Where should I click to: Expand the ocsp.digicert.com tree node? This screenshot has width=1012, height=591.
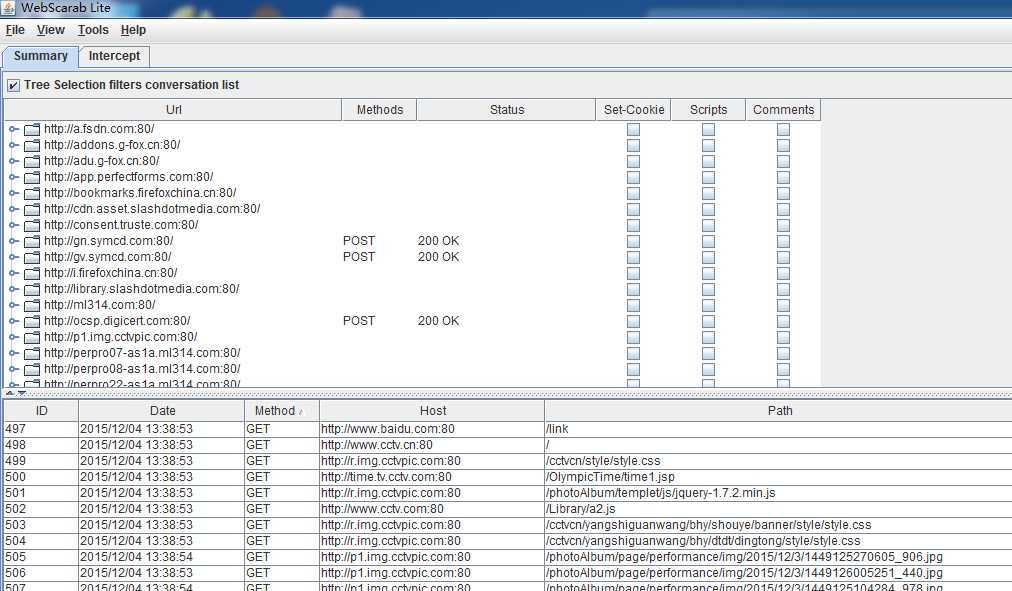[14, 321]
